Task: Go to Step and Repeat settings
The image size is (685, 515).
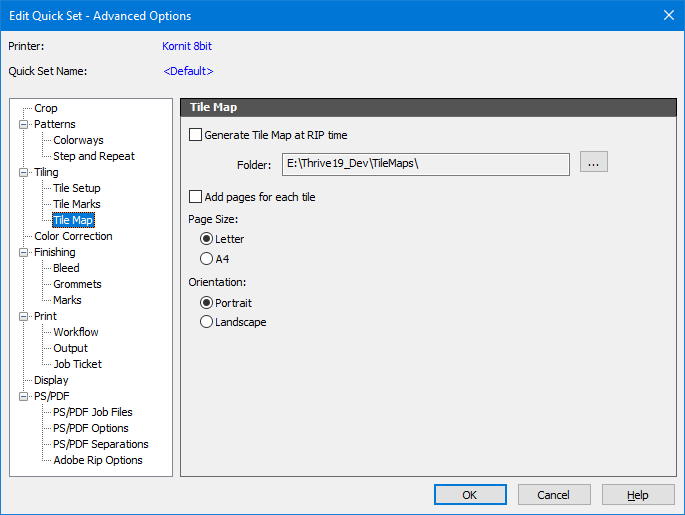Action: click(x=94, y=156)
